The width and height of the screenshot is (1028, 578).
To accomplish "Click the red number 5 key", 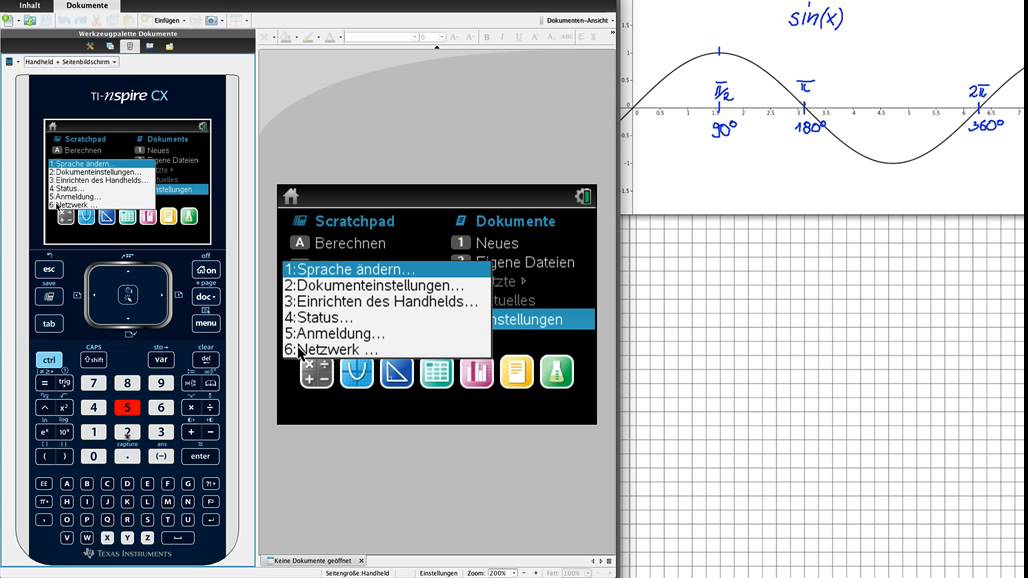I will click(x=127, y=408).
